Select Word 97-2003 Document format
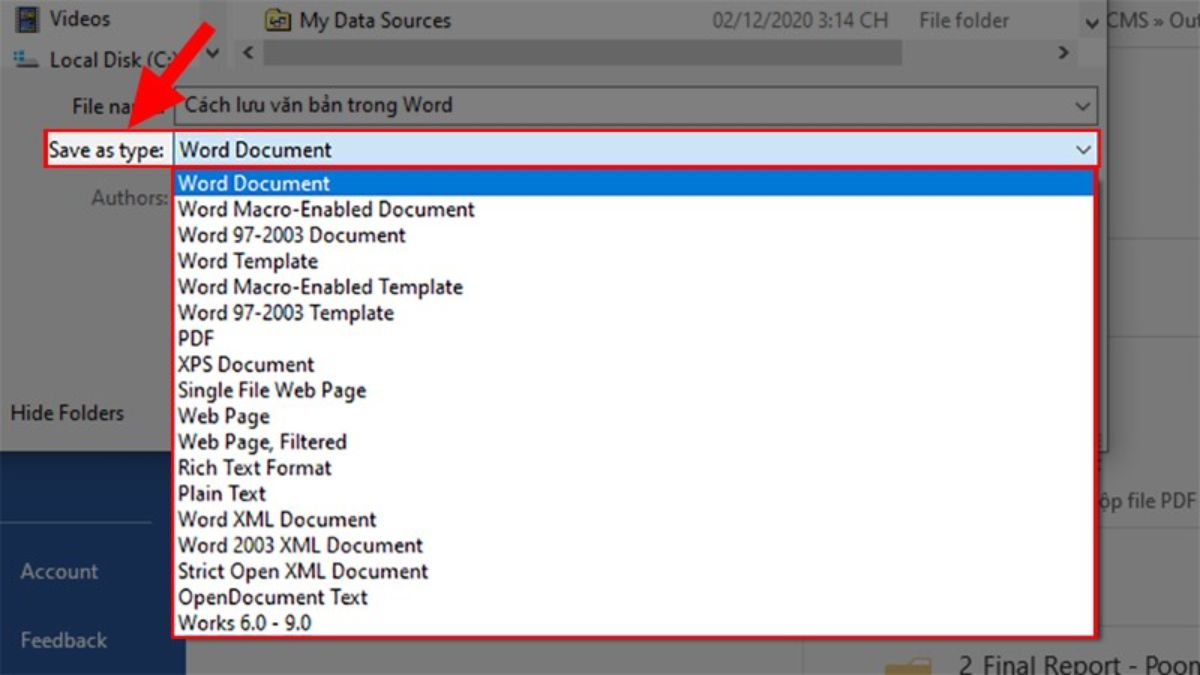 point(292,235)
